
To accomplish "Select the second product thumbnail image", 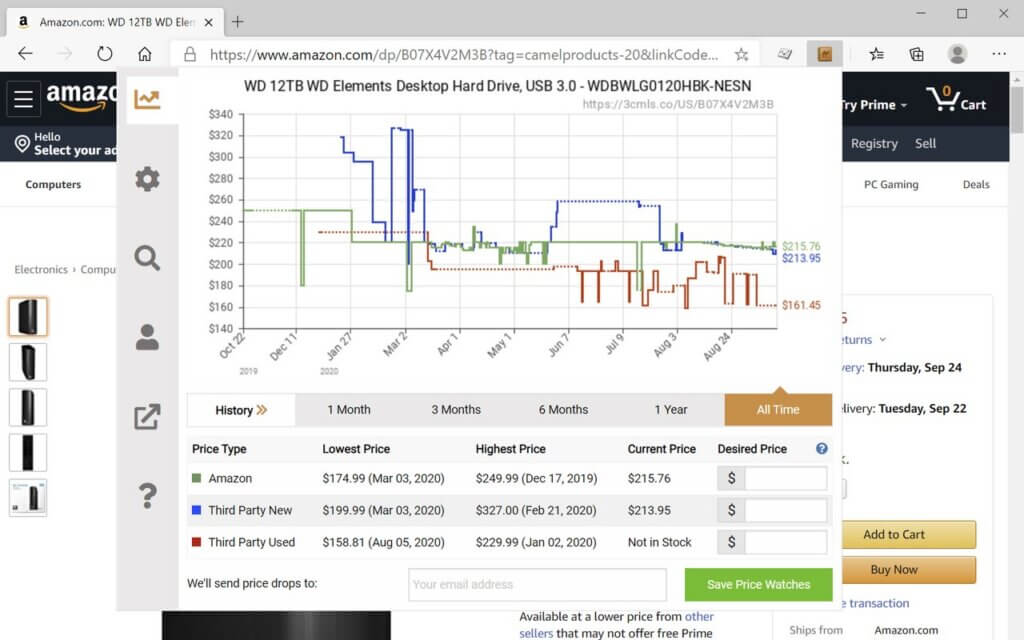I will tap(28, 362).
